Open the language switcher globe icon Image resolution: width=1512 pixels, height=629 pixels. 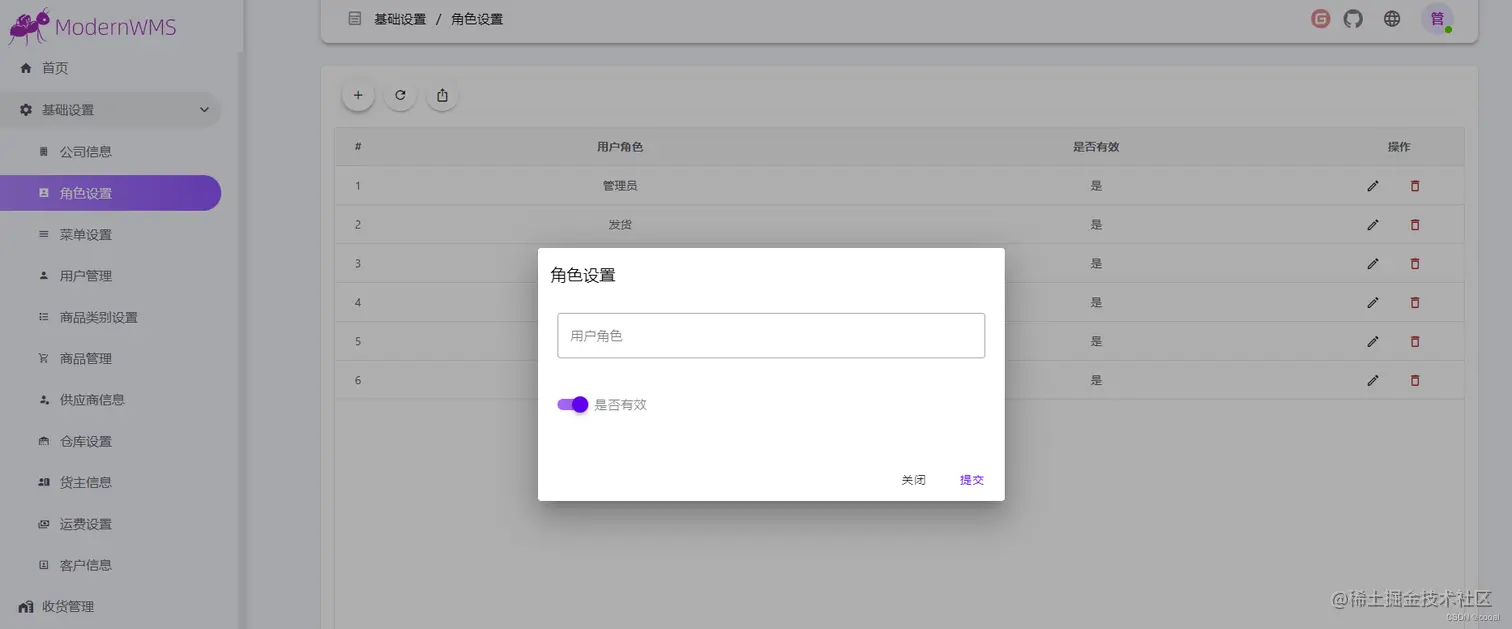pos(1391,18)
